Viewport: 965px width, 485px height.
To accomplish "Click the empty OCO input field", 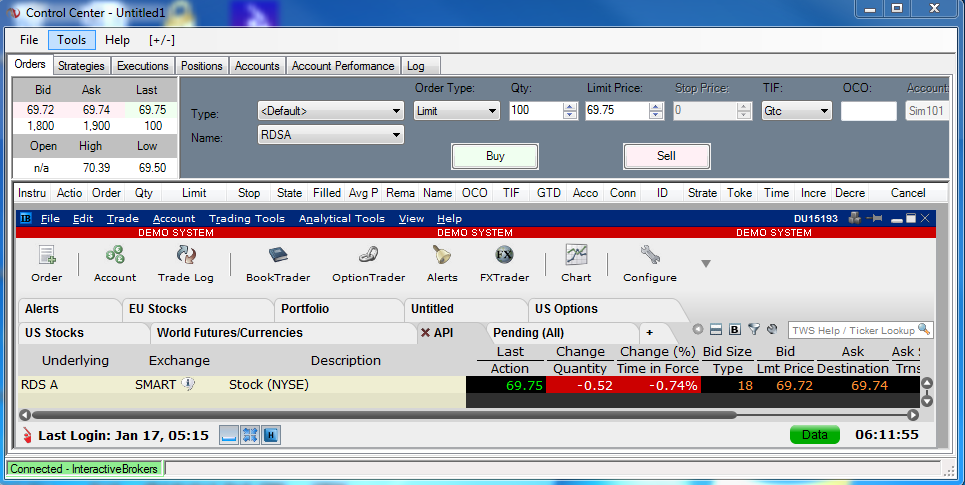I will [869, 111].
